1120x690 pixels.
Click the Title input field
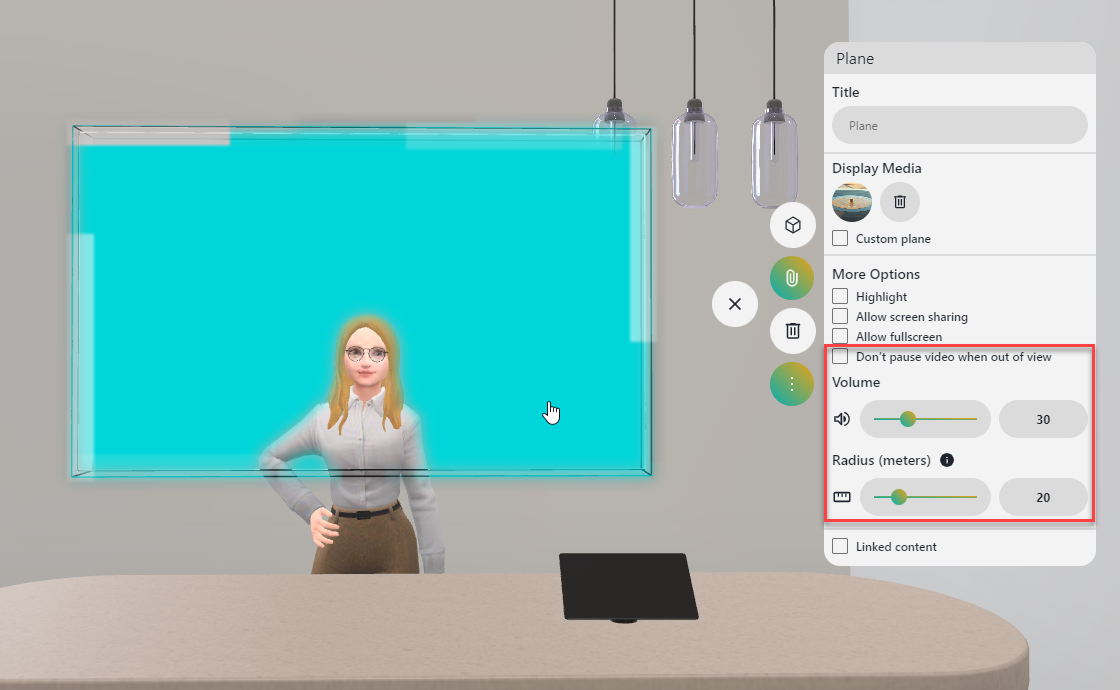pyautogui.click(x=959, y=126)
